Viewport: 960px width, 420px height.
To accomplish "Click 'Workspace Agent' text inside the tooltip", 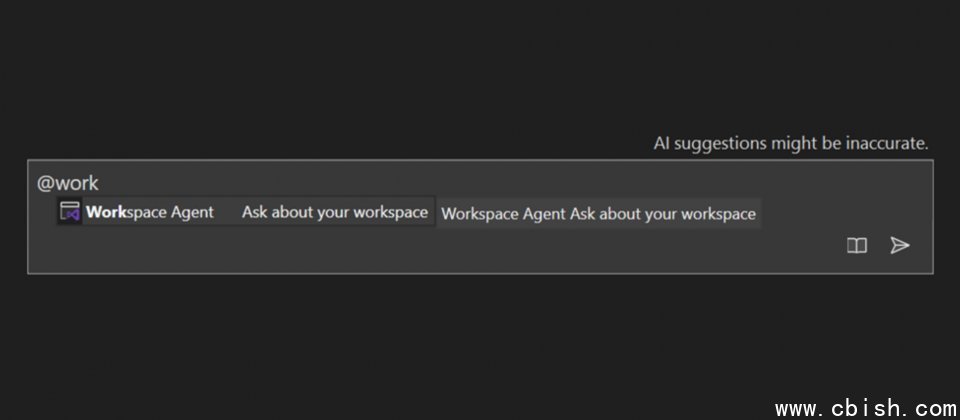I will pyautogui.click(x=504, y=214).
